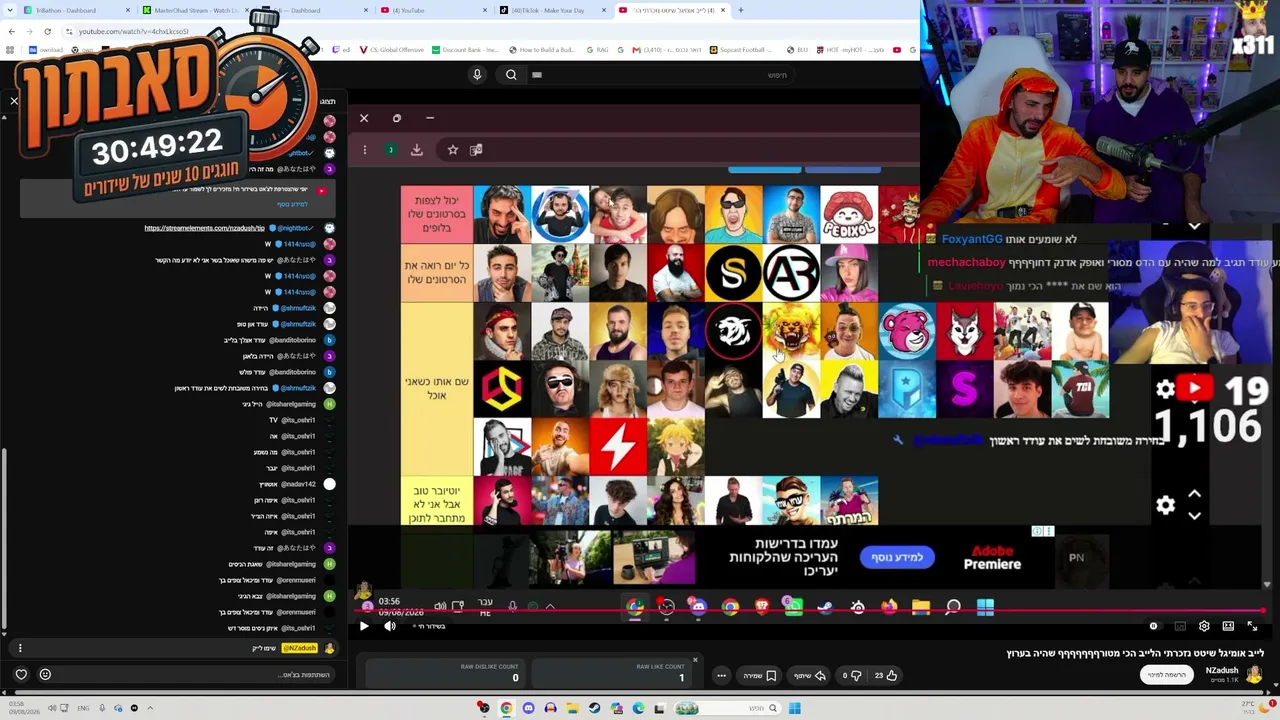Open Chrome from the Windows taskbar
The height and width of the screenshot is (720, 1280).
coord(506,708)
